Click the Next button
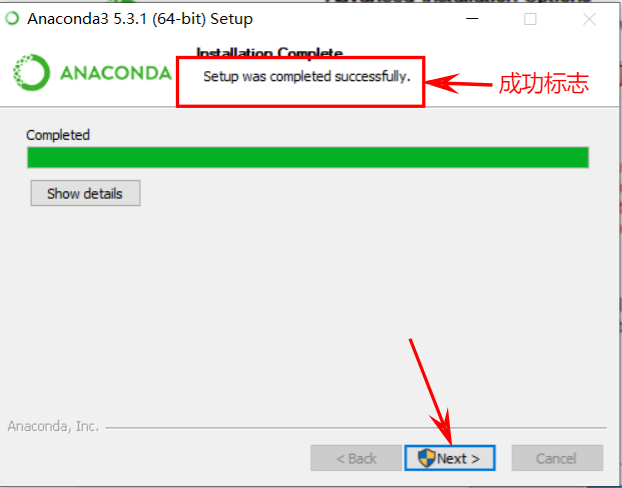622x488 pixels. pos(450,458)
